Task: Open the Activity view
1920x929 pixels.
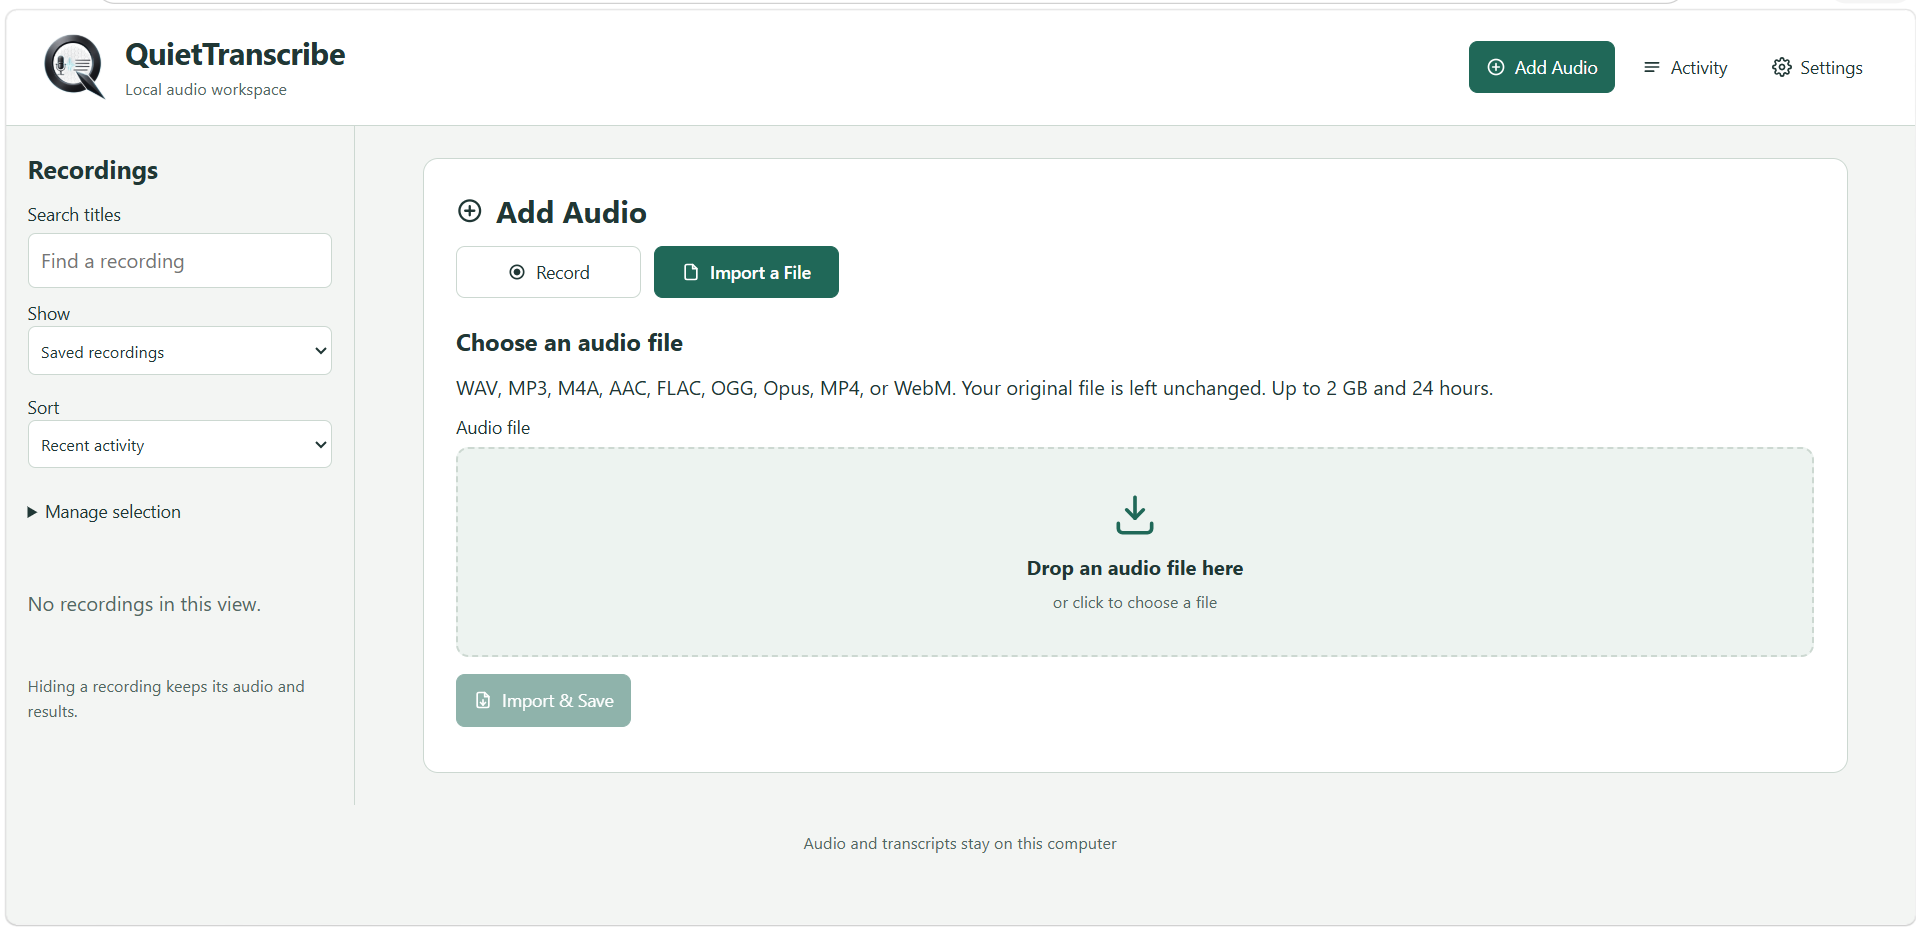Action: coord(1685,67)
